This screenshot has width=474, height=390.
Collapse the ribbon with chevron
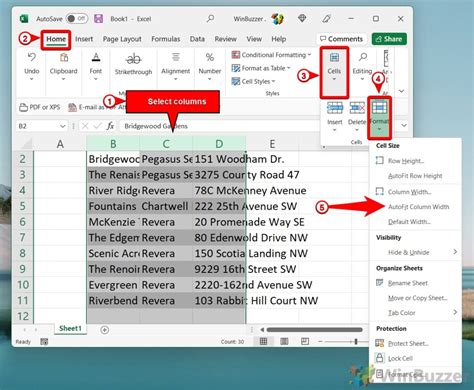pyautogui.click(x=401, y=91)
